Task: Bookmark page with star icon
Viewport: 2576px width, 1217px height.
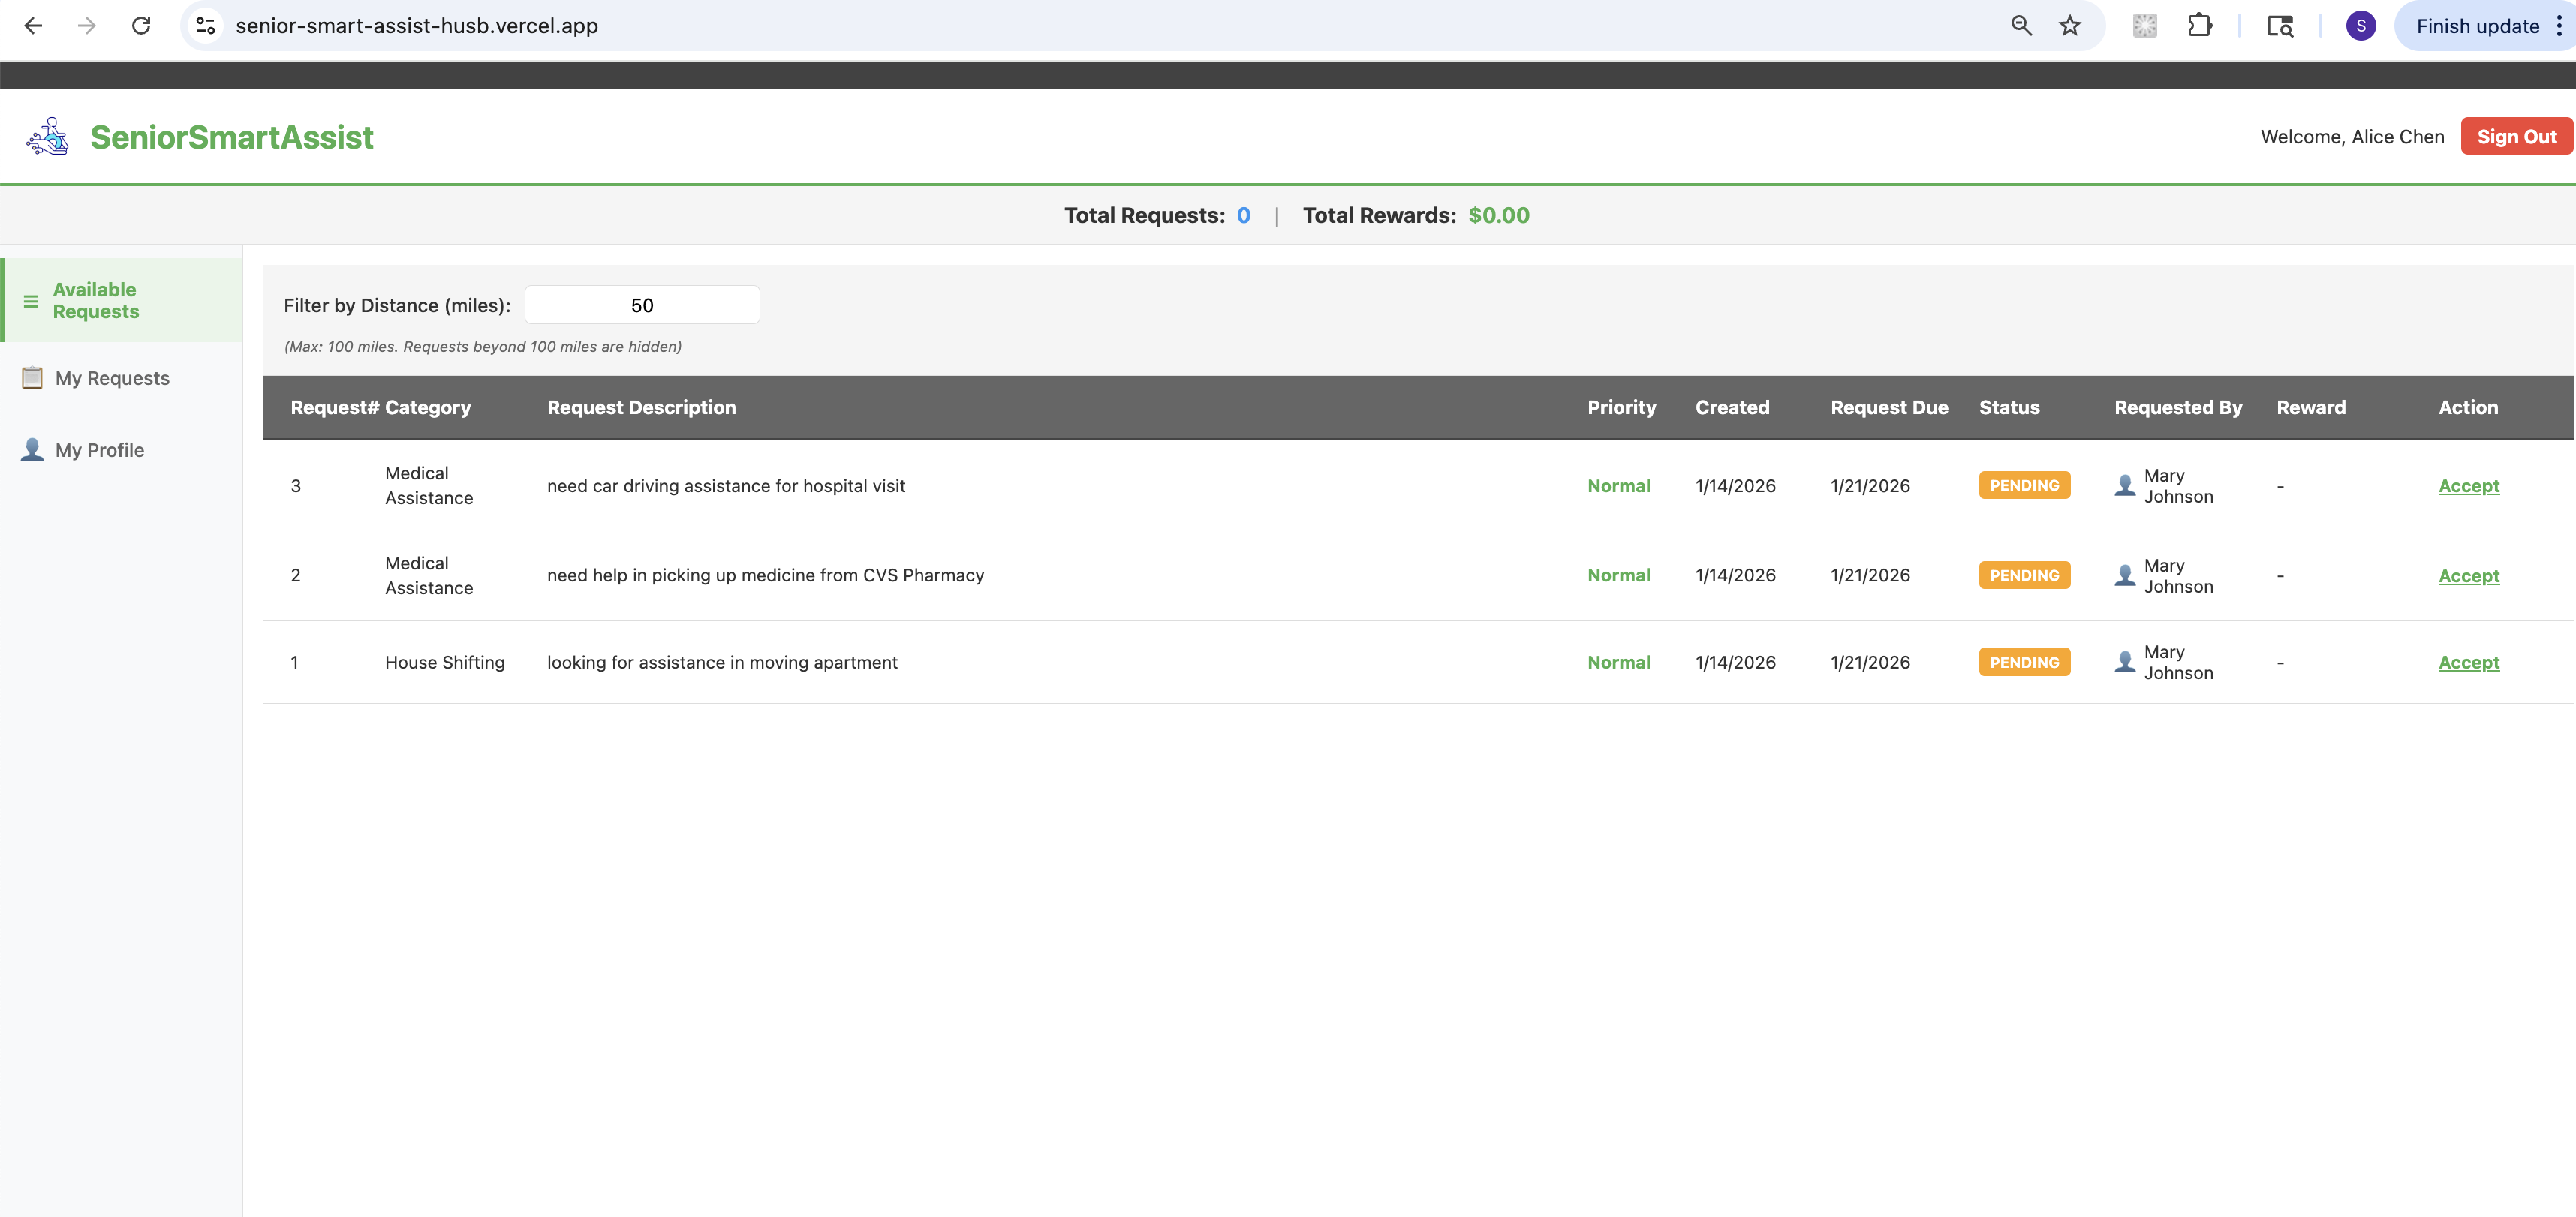Action: pyautogui.click(x=2070, y=26)
